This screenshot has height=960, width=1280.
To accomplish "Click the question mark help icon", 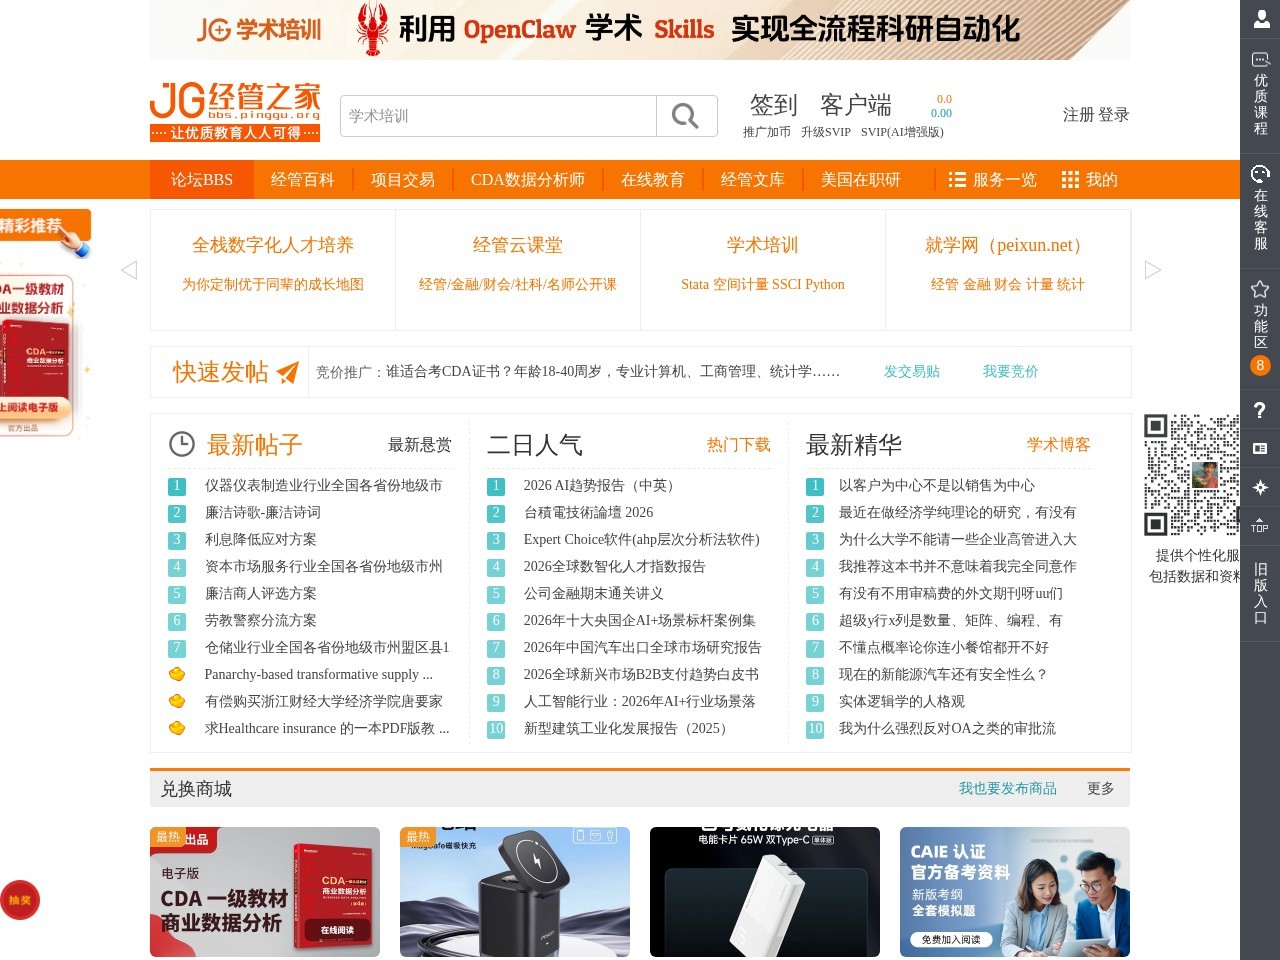I will coord(1260,410).
